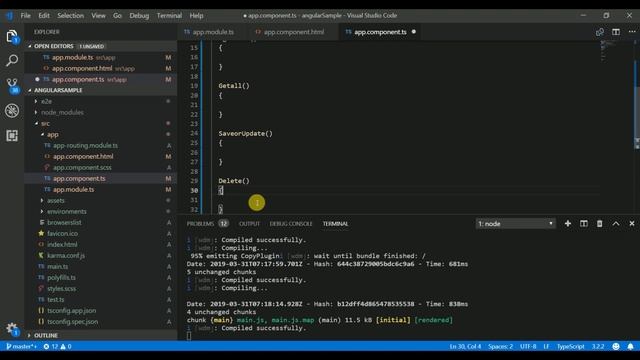The image size is (640, 360).
Task: Click 'Ln 30, Col 4' cursor position indicator
Action: tap(465, 347)
